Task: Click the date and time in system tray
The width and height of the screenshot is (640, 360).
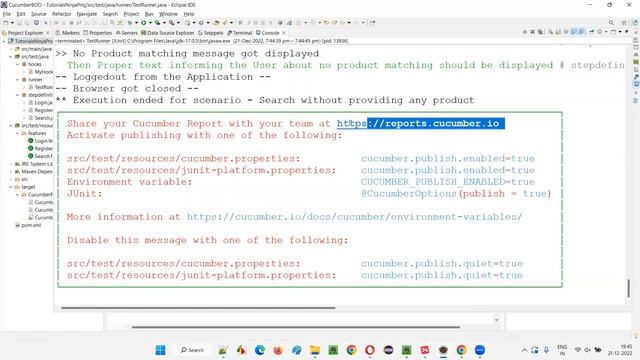Action: click(620, 350)
